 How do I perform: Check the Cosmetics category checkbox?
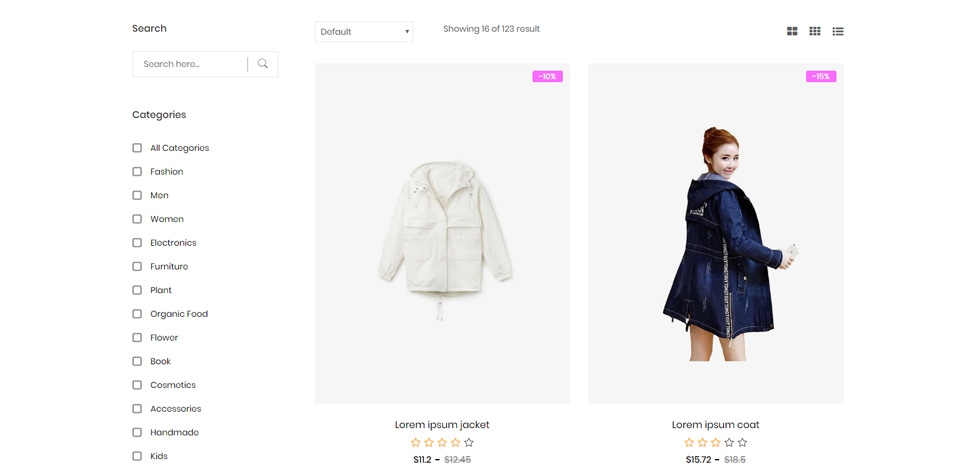tap(137, 385)
